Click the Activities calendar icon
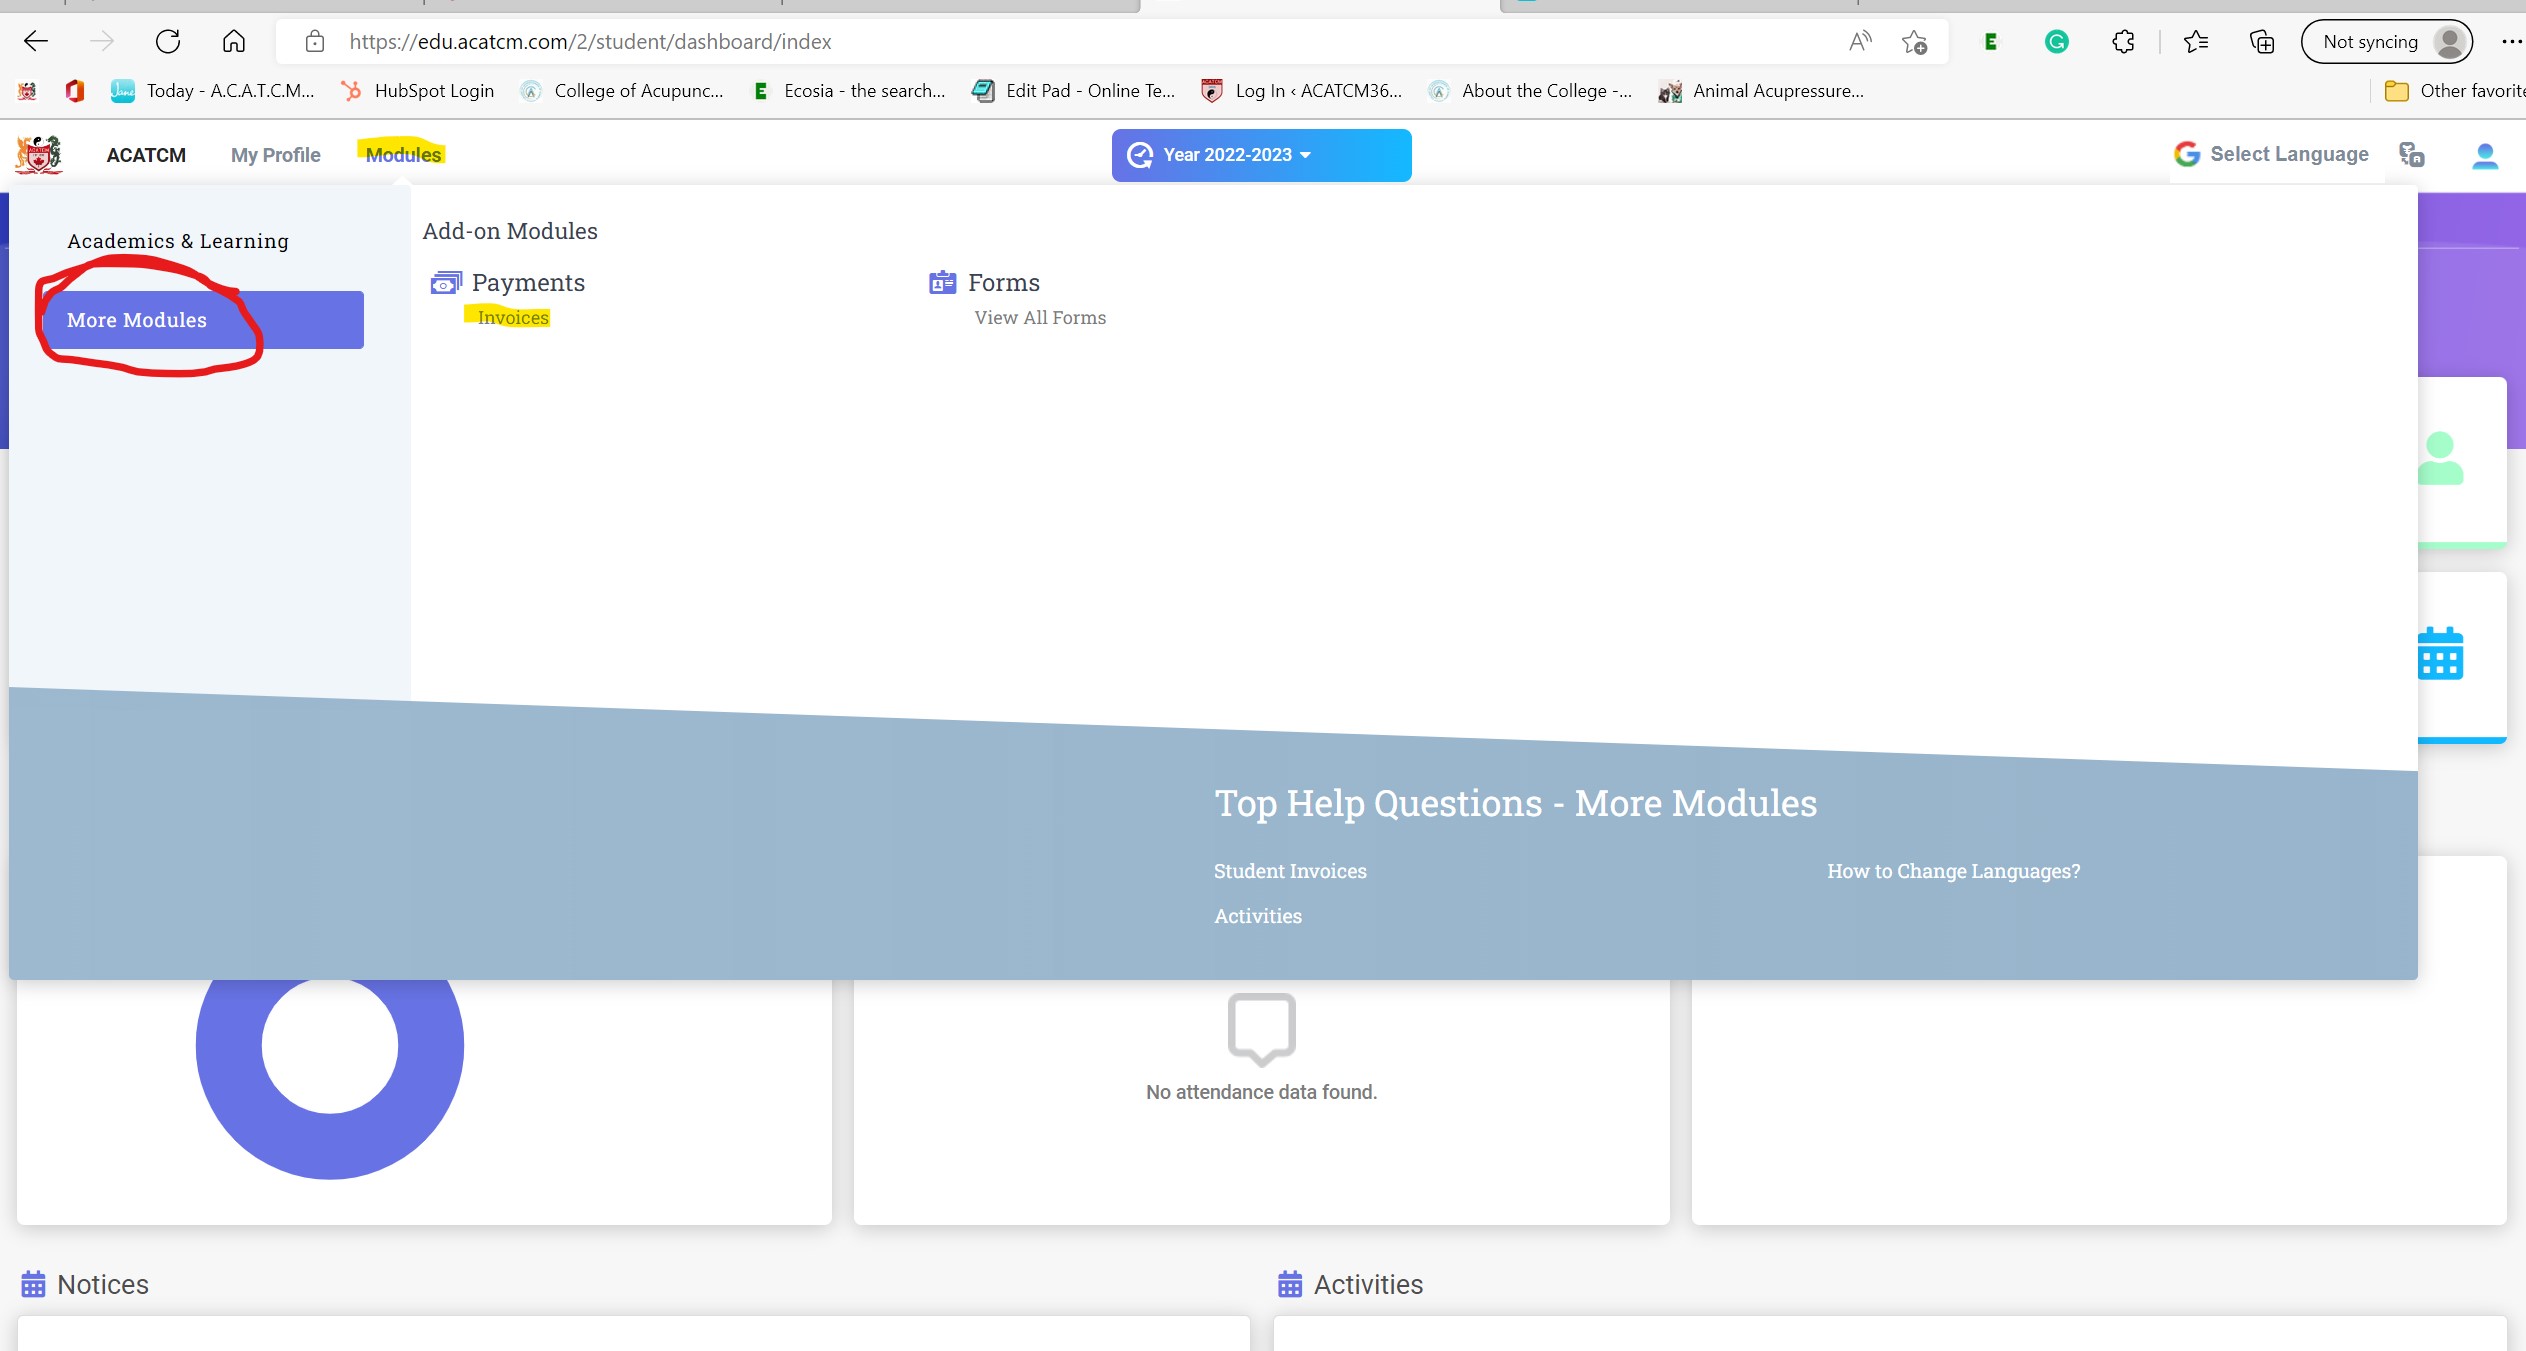Screen dimensions: 2526x1351 1290,1284
